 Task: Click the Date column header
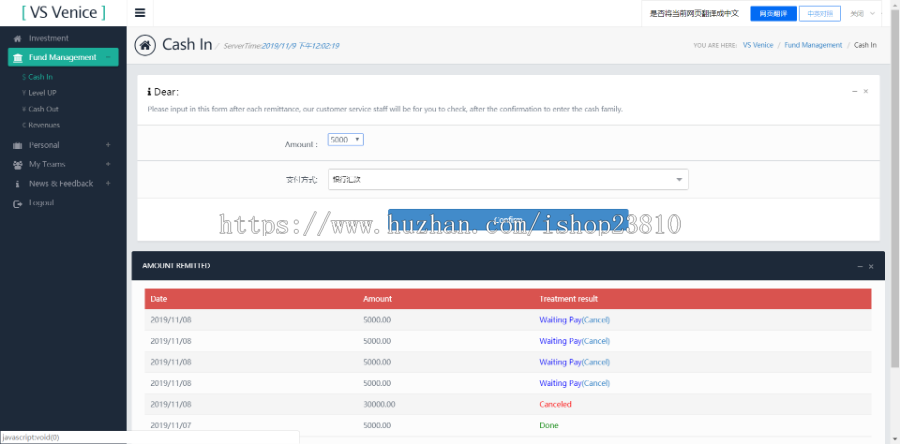click(x=159, y=299)
